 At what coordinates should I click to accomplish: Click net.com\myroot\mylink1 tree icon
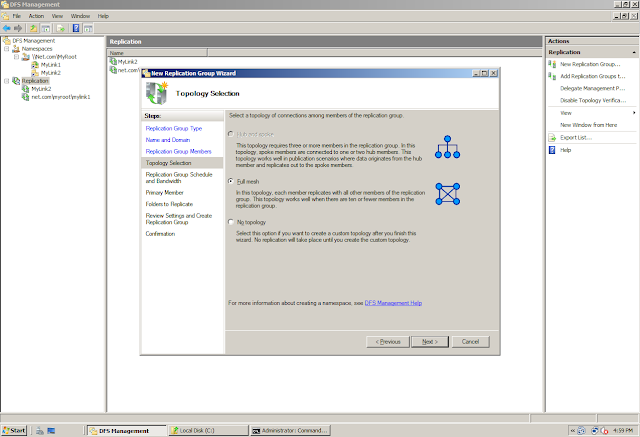(x=26, y=97)
